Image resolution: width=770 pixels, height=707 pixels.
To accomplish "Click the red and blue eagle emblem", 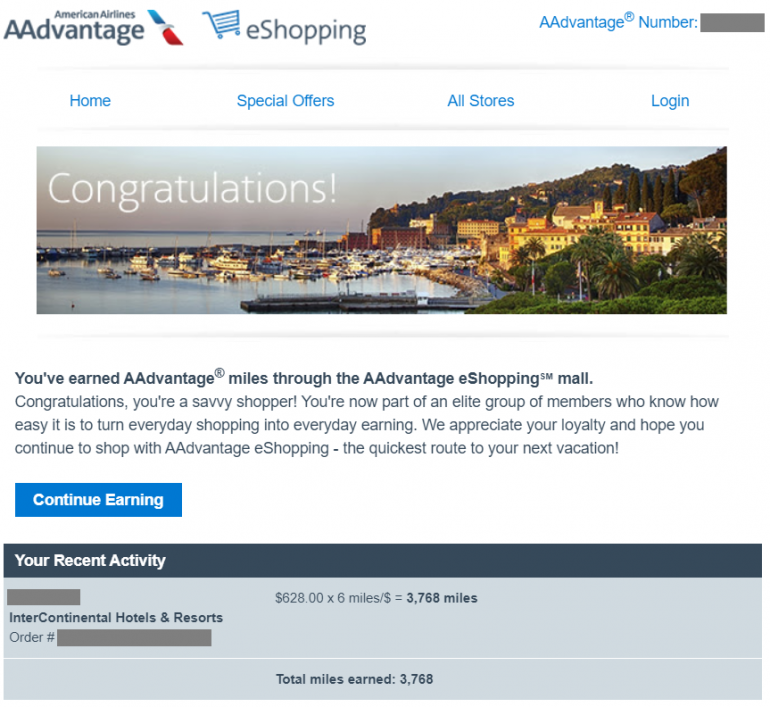I will (165, 28).
